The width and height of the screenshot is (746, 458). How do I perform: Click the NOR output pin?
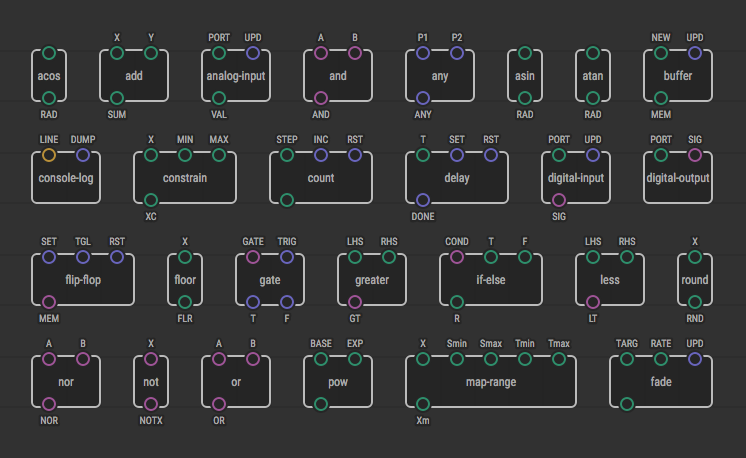(49, 404)
